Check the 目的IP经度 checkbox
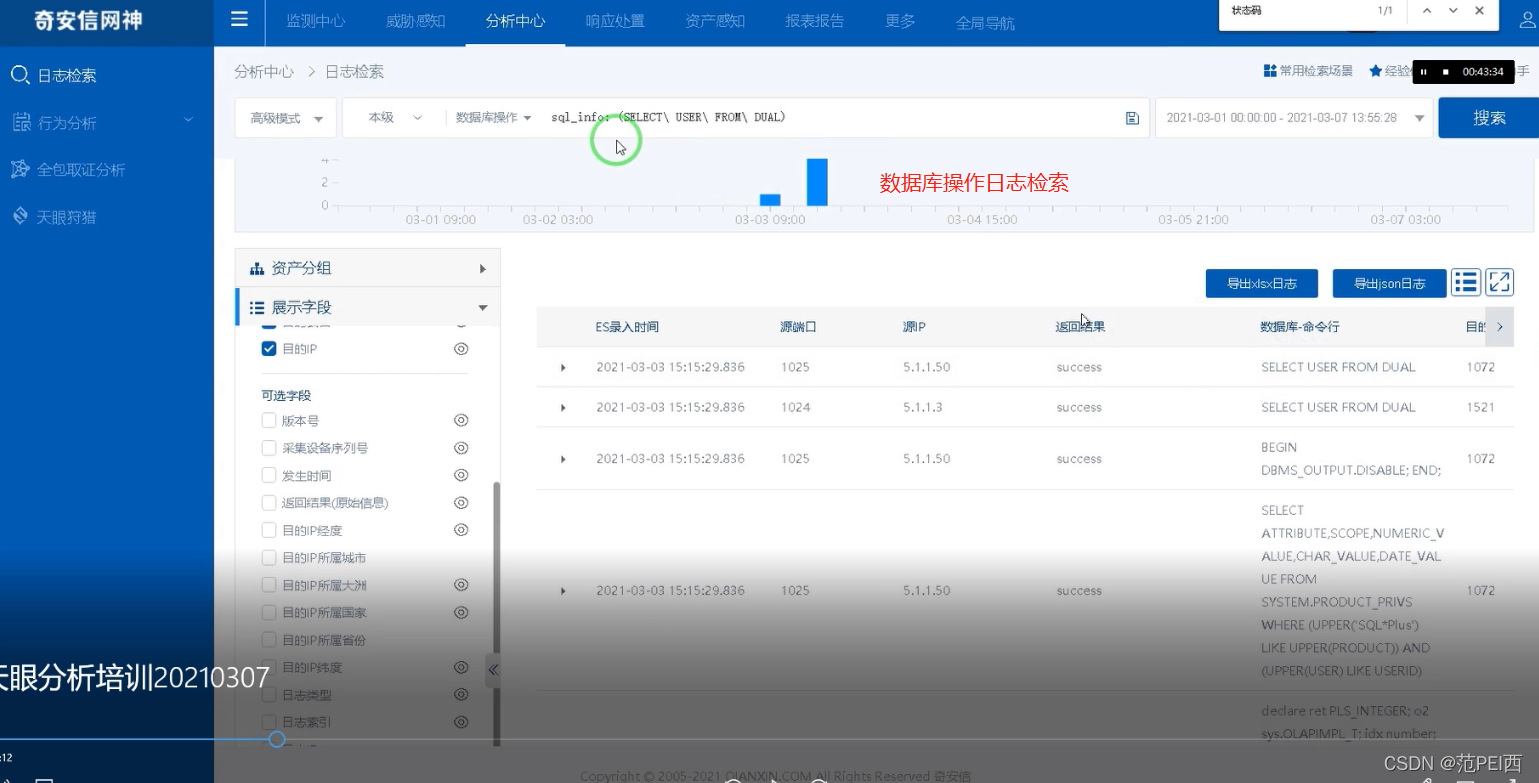 click(269, 530)
